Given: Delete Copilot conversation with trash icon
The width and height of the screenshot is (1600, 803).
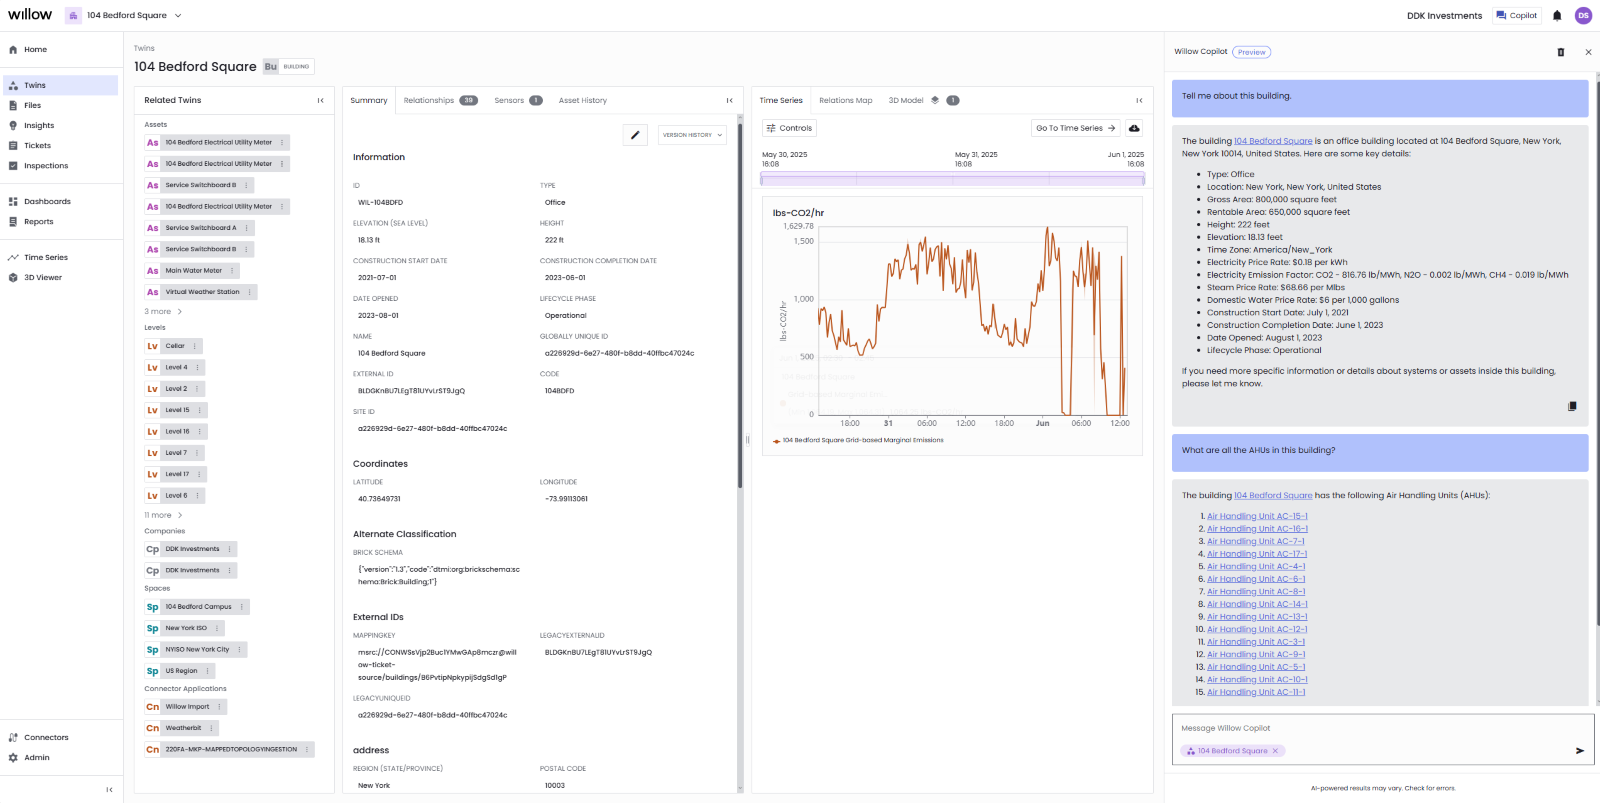Looking at the screenshot, I should 1560,52.
